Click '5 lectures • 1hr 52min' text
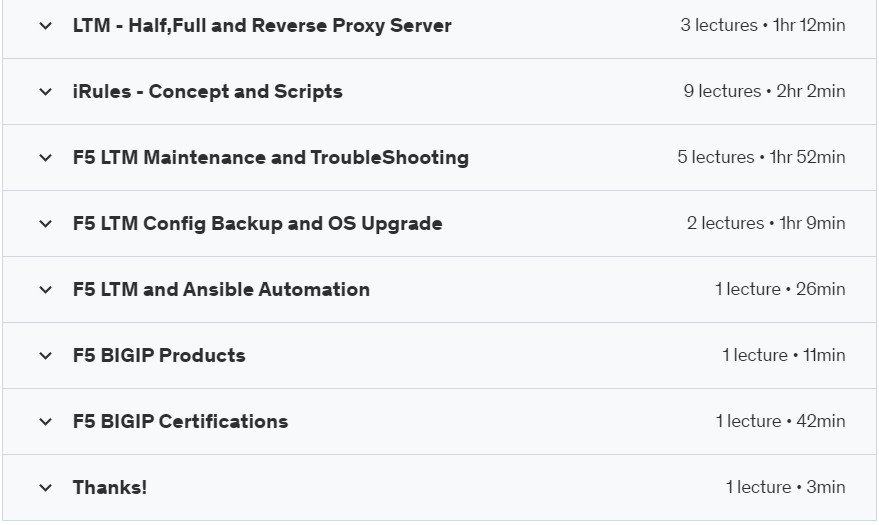The height and width of the screenshot is (525, 879). (761, 157)
